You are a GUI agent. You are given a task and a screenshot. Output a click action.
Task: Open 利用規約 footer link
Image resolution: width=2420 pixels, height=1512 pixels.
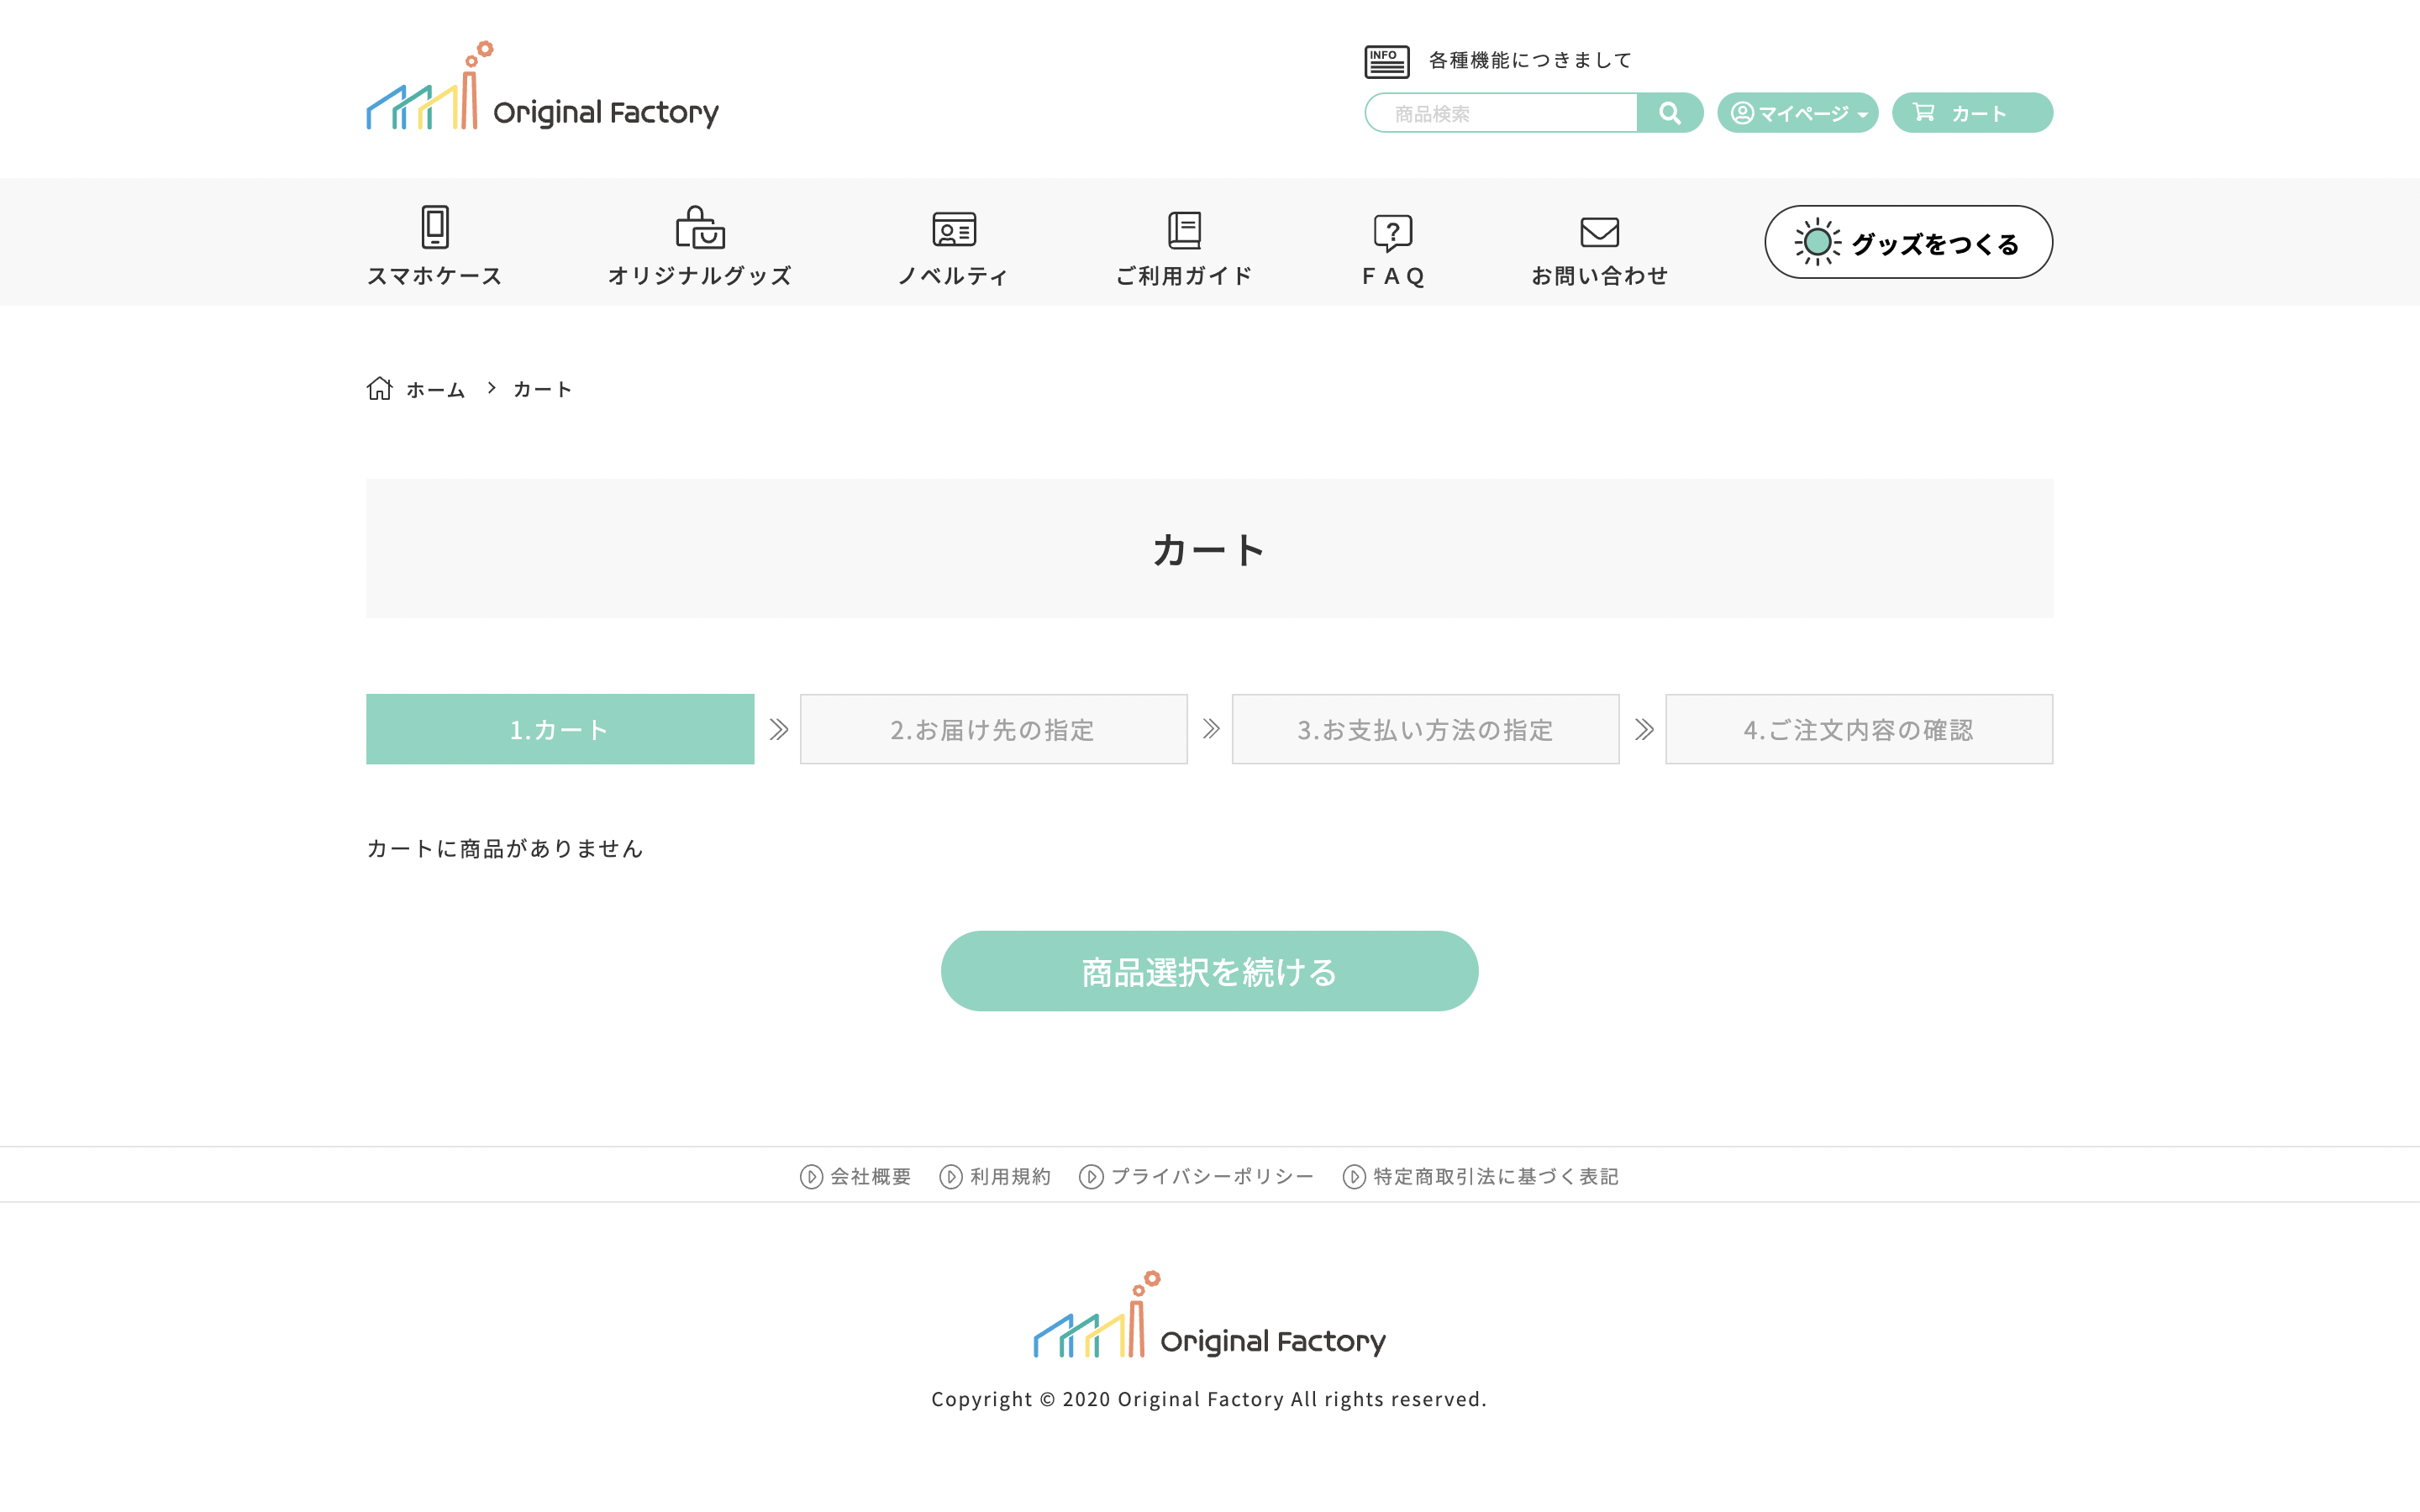(x=1010, y=1177)
